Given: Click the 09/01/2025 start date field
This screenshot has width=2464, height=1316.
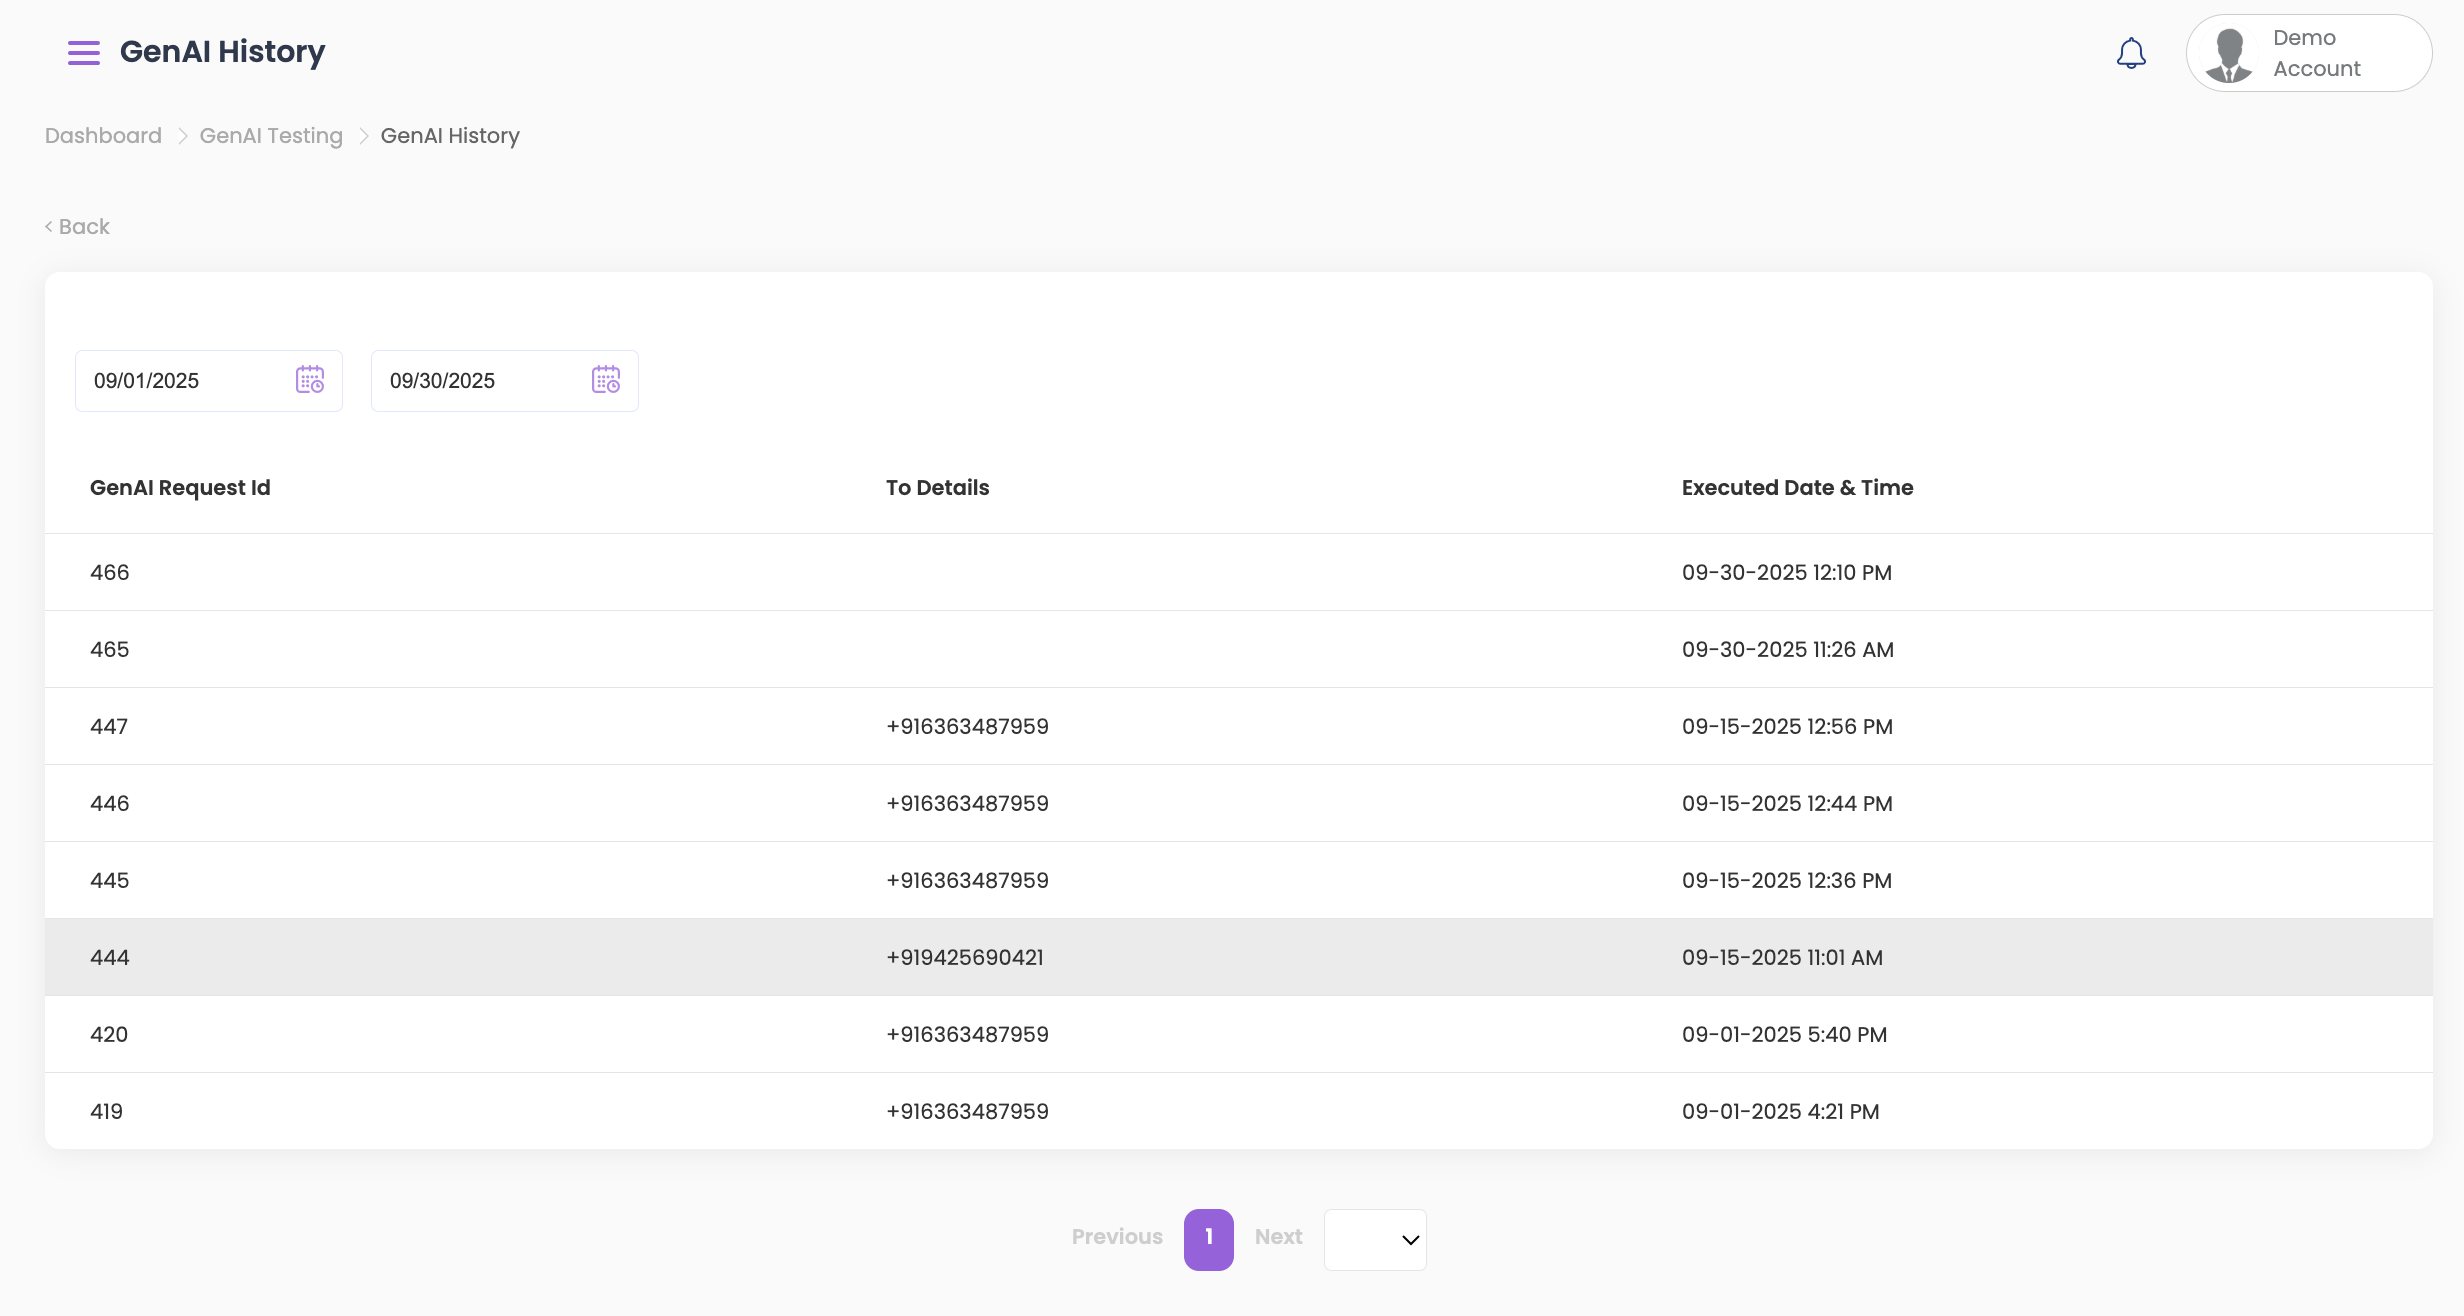Looking at the screenshot, I should coord(180,381).
